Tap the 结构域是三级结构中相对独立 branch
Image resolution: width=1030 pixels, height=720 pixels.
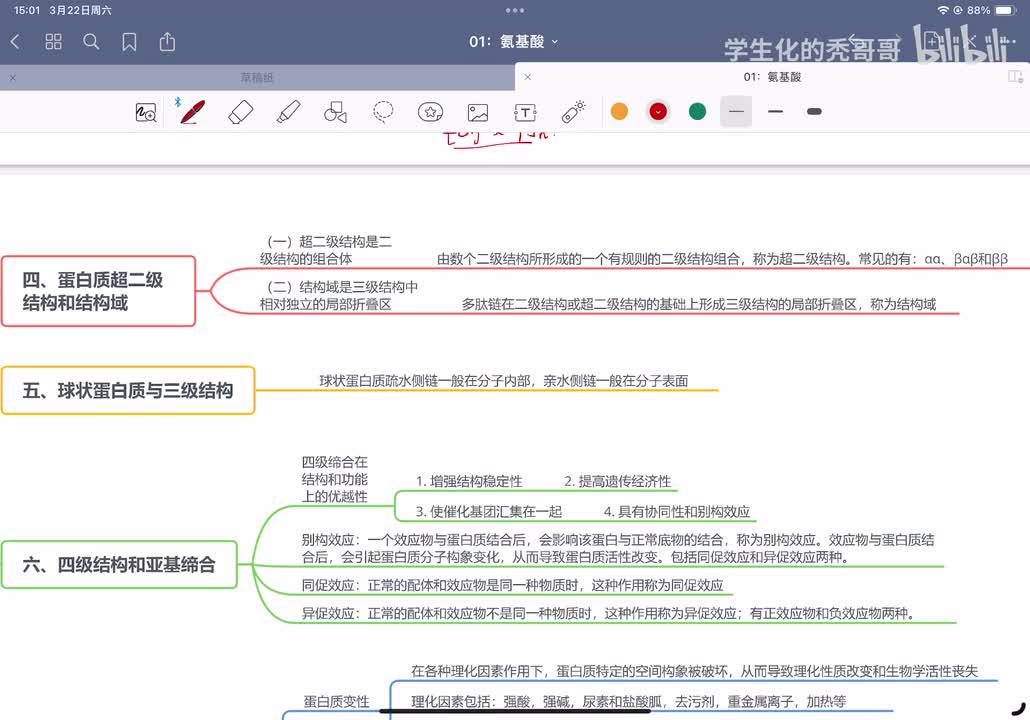click(339, 296)
